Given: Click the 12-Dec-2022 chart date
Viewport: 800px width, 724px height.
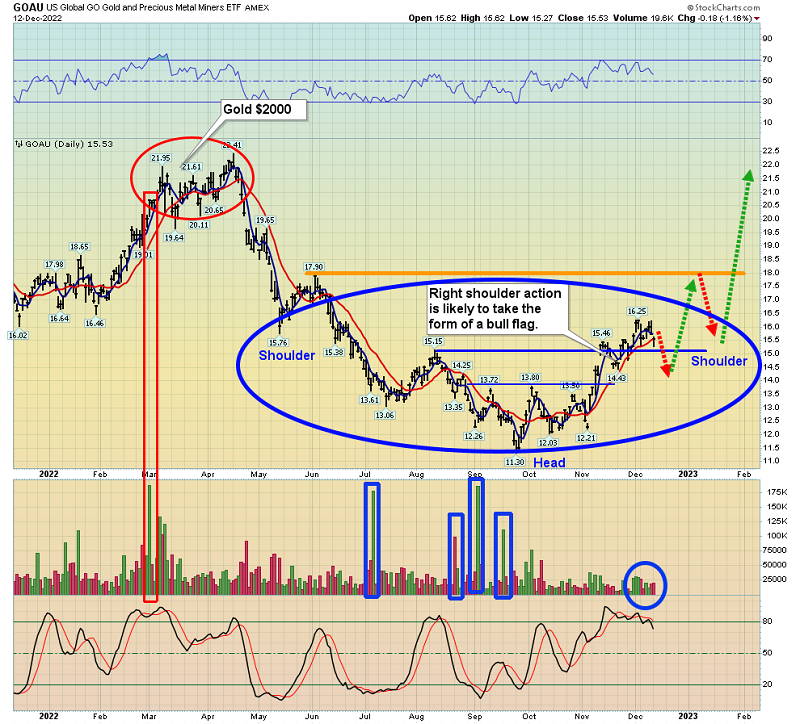Looking at the screenshot, I should [x=37, y=18].
